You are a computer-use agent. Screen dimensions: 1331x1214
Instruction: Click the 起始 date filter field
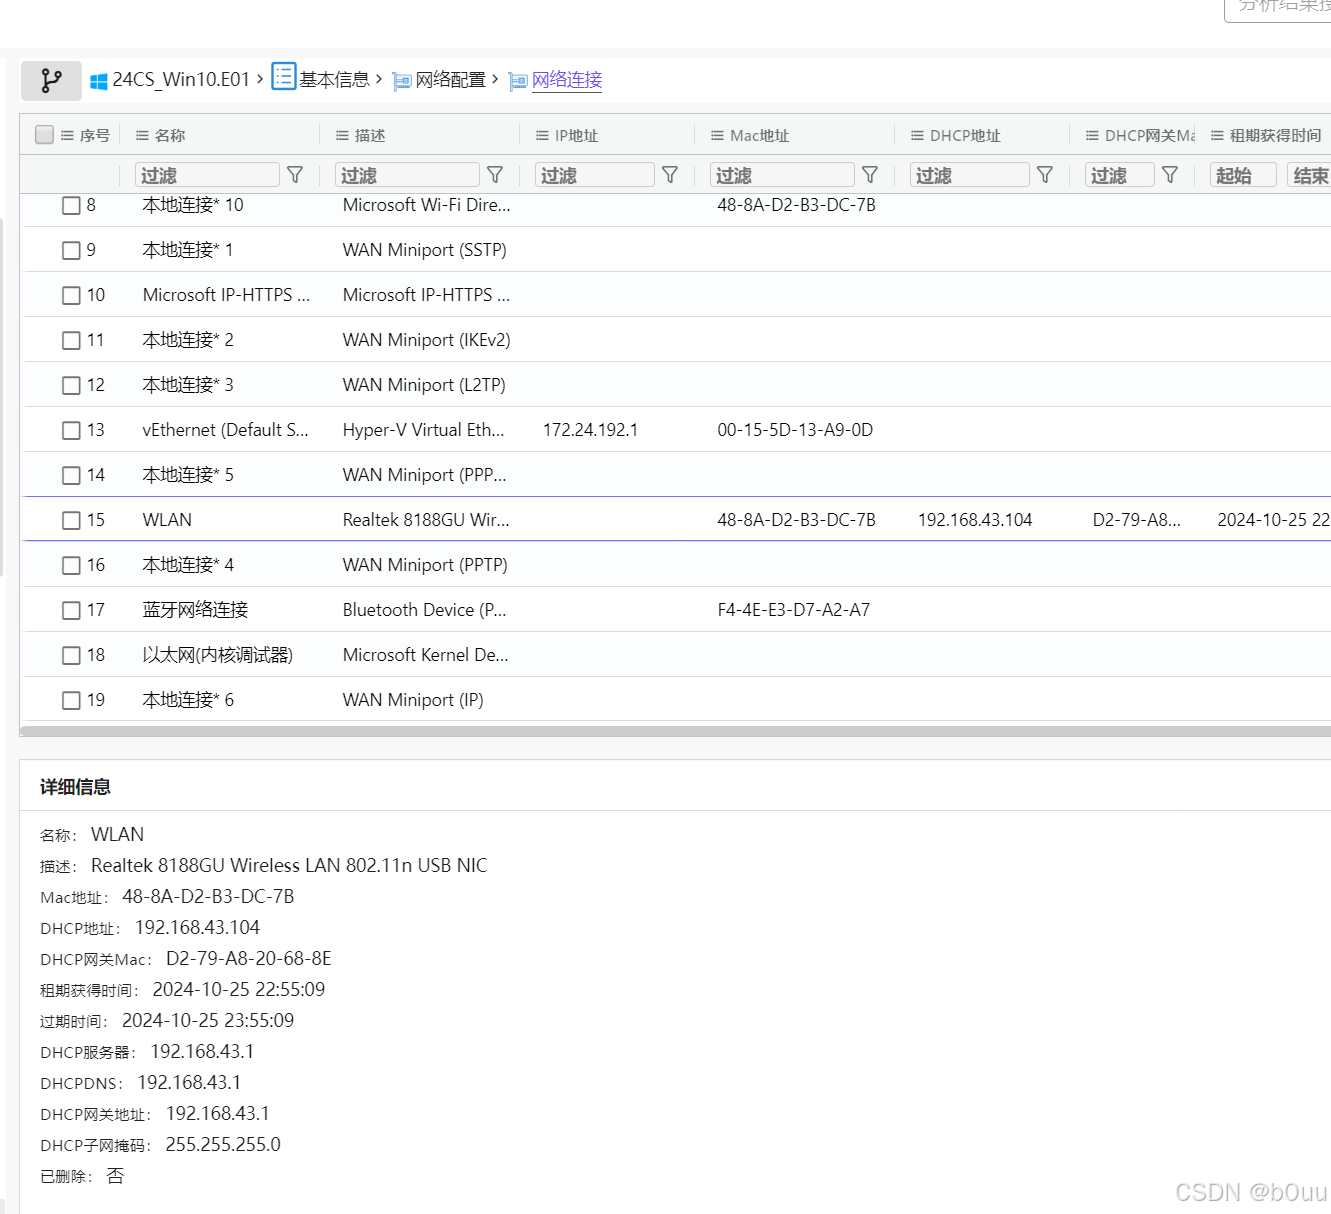pos(1243,175)
